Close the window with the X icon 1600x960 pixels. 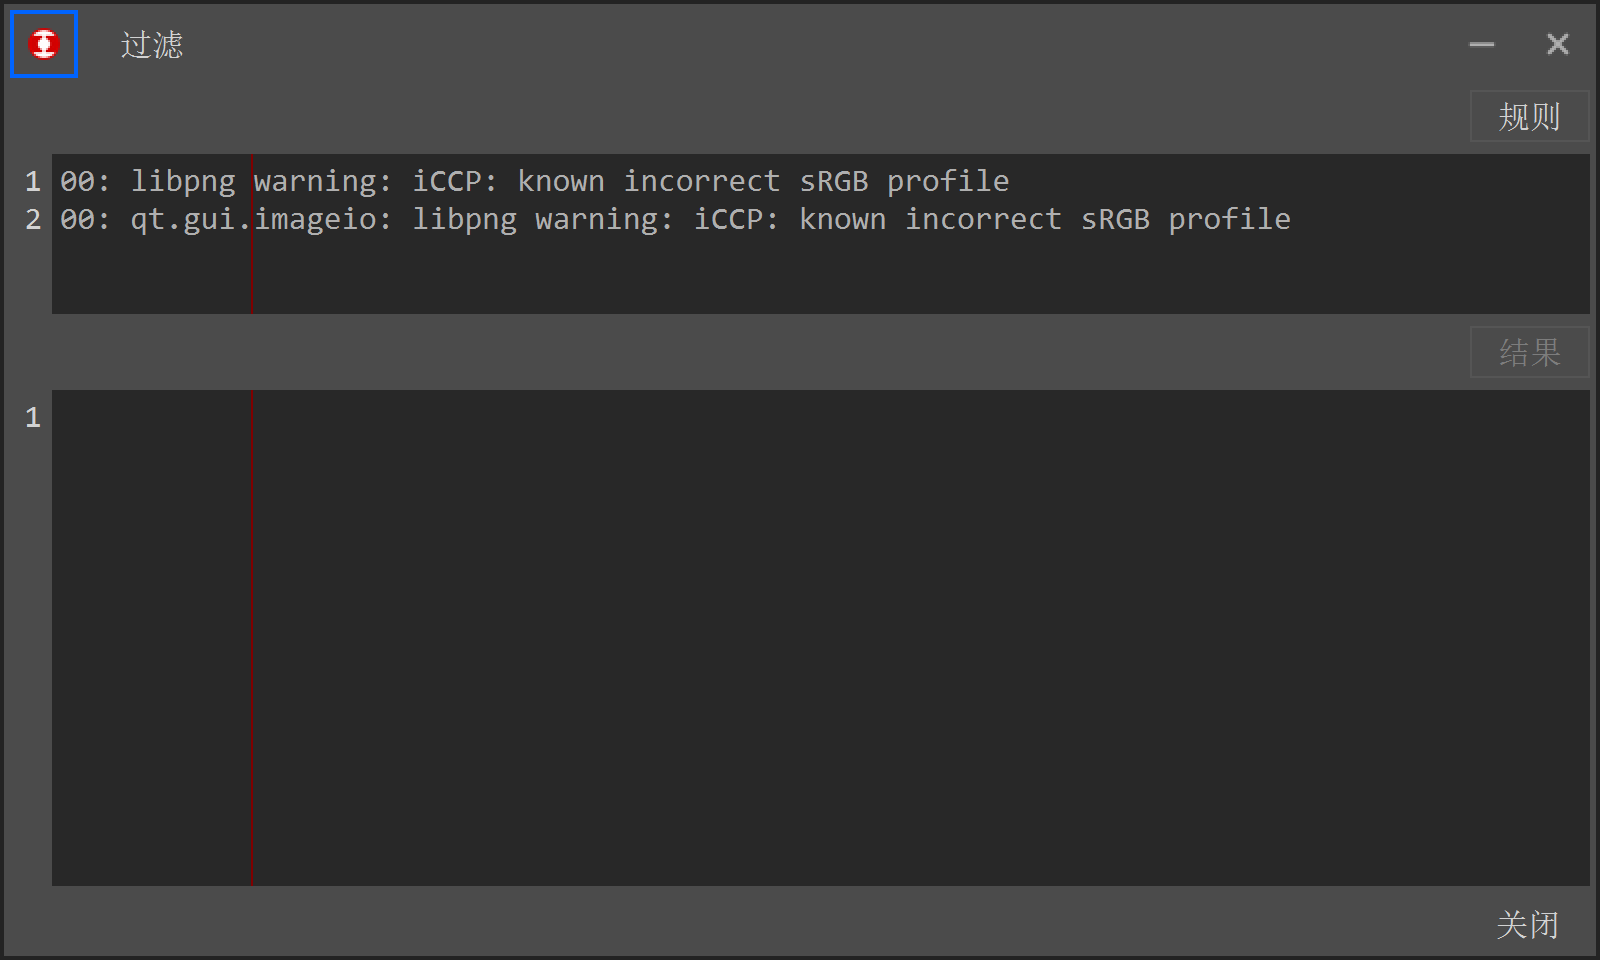[1557, 44]
